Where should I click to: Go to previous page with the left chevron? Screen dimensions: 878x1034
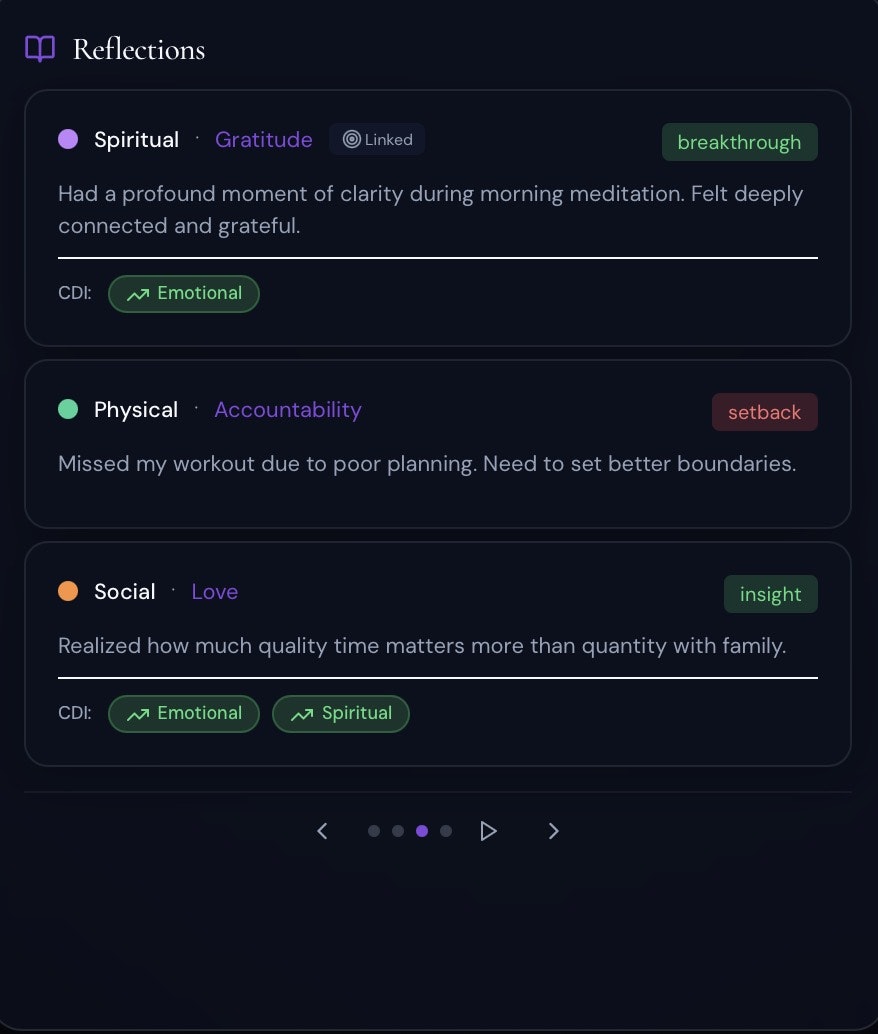coord(322,831)
